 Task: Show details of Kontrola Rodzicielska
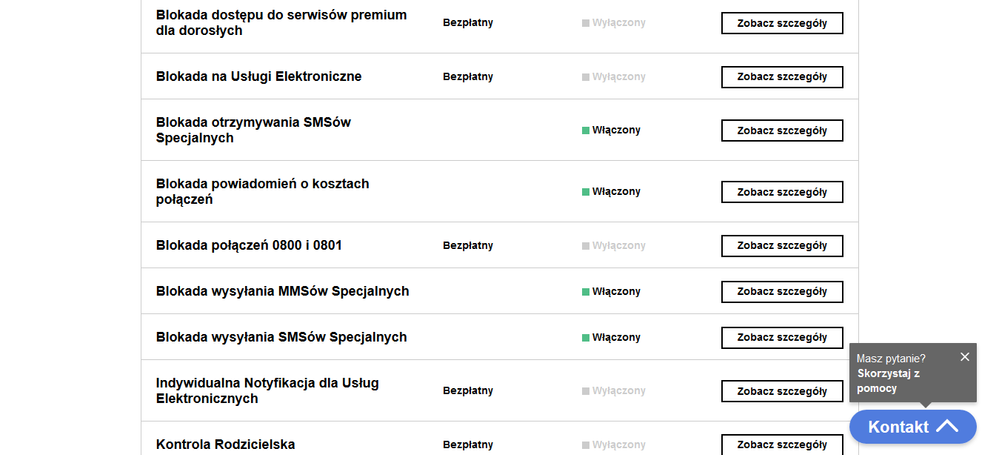point(781,445)
